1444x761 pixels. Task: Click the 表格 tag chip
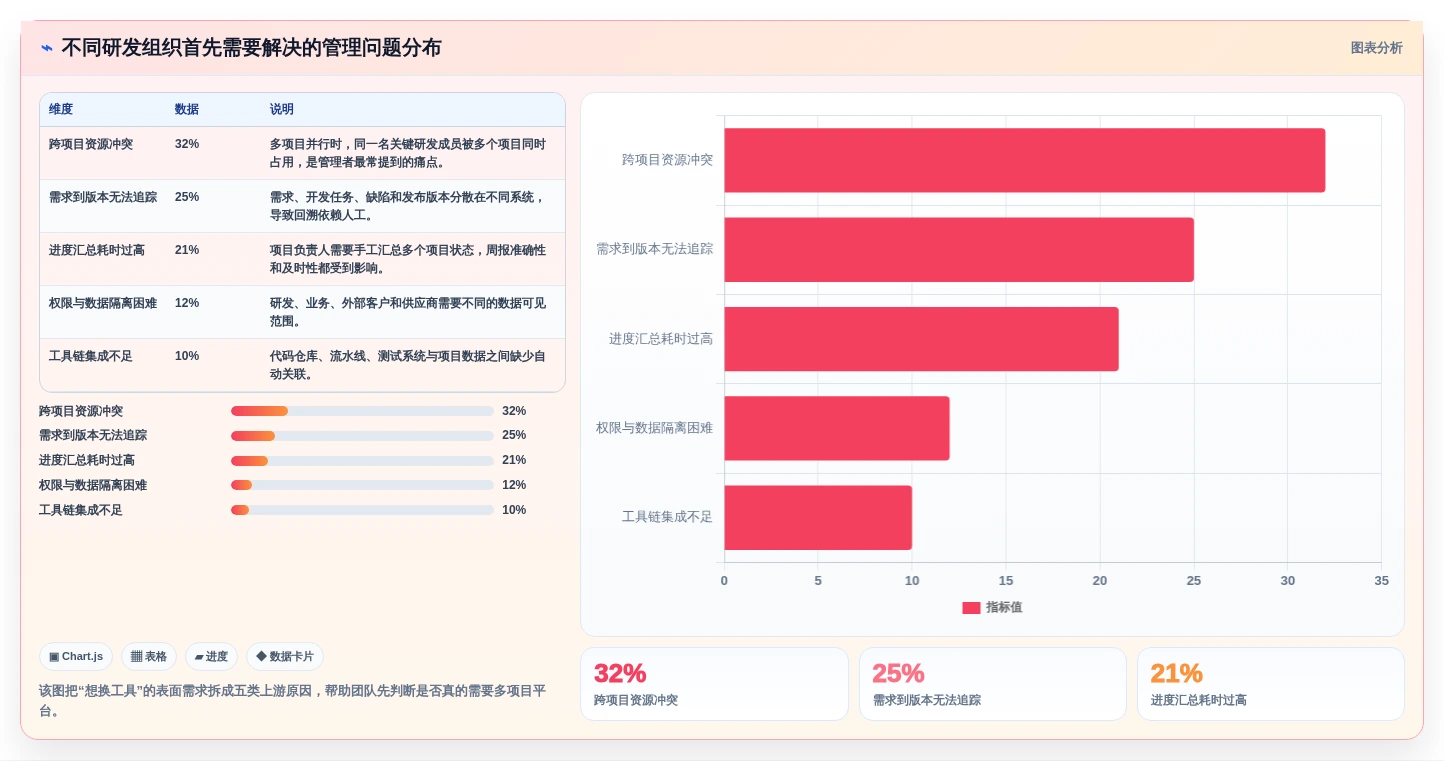pyautogui.click(x=149, y=657)
